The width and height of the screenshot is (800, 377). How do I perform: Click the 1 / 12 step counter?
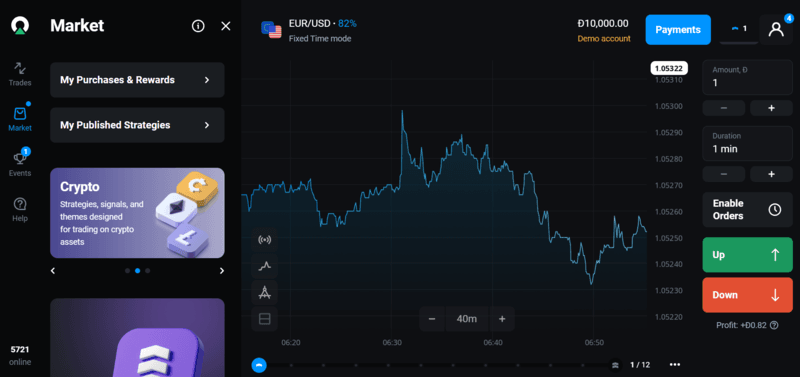click(x=640, y=365)
